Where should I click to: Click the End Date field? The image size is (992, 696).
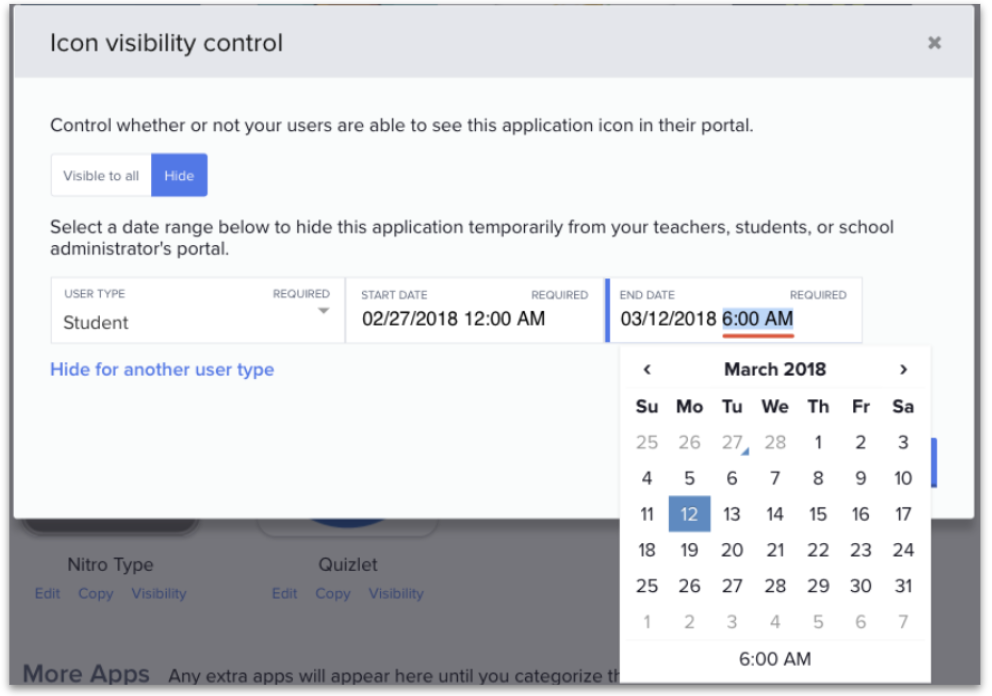[x=733, y=311]
